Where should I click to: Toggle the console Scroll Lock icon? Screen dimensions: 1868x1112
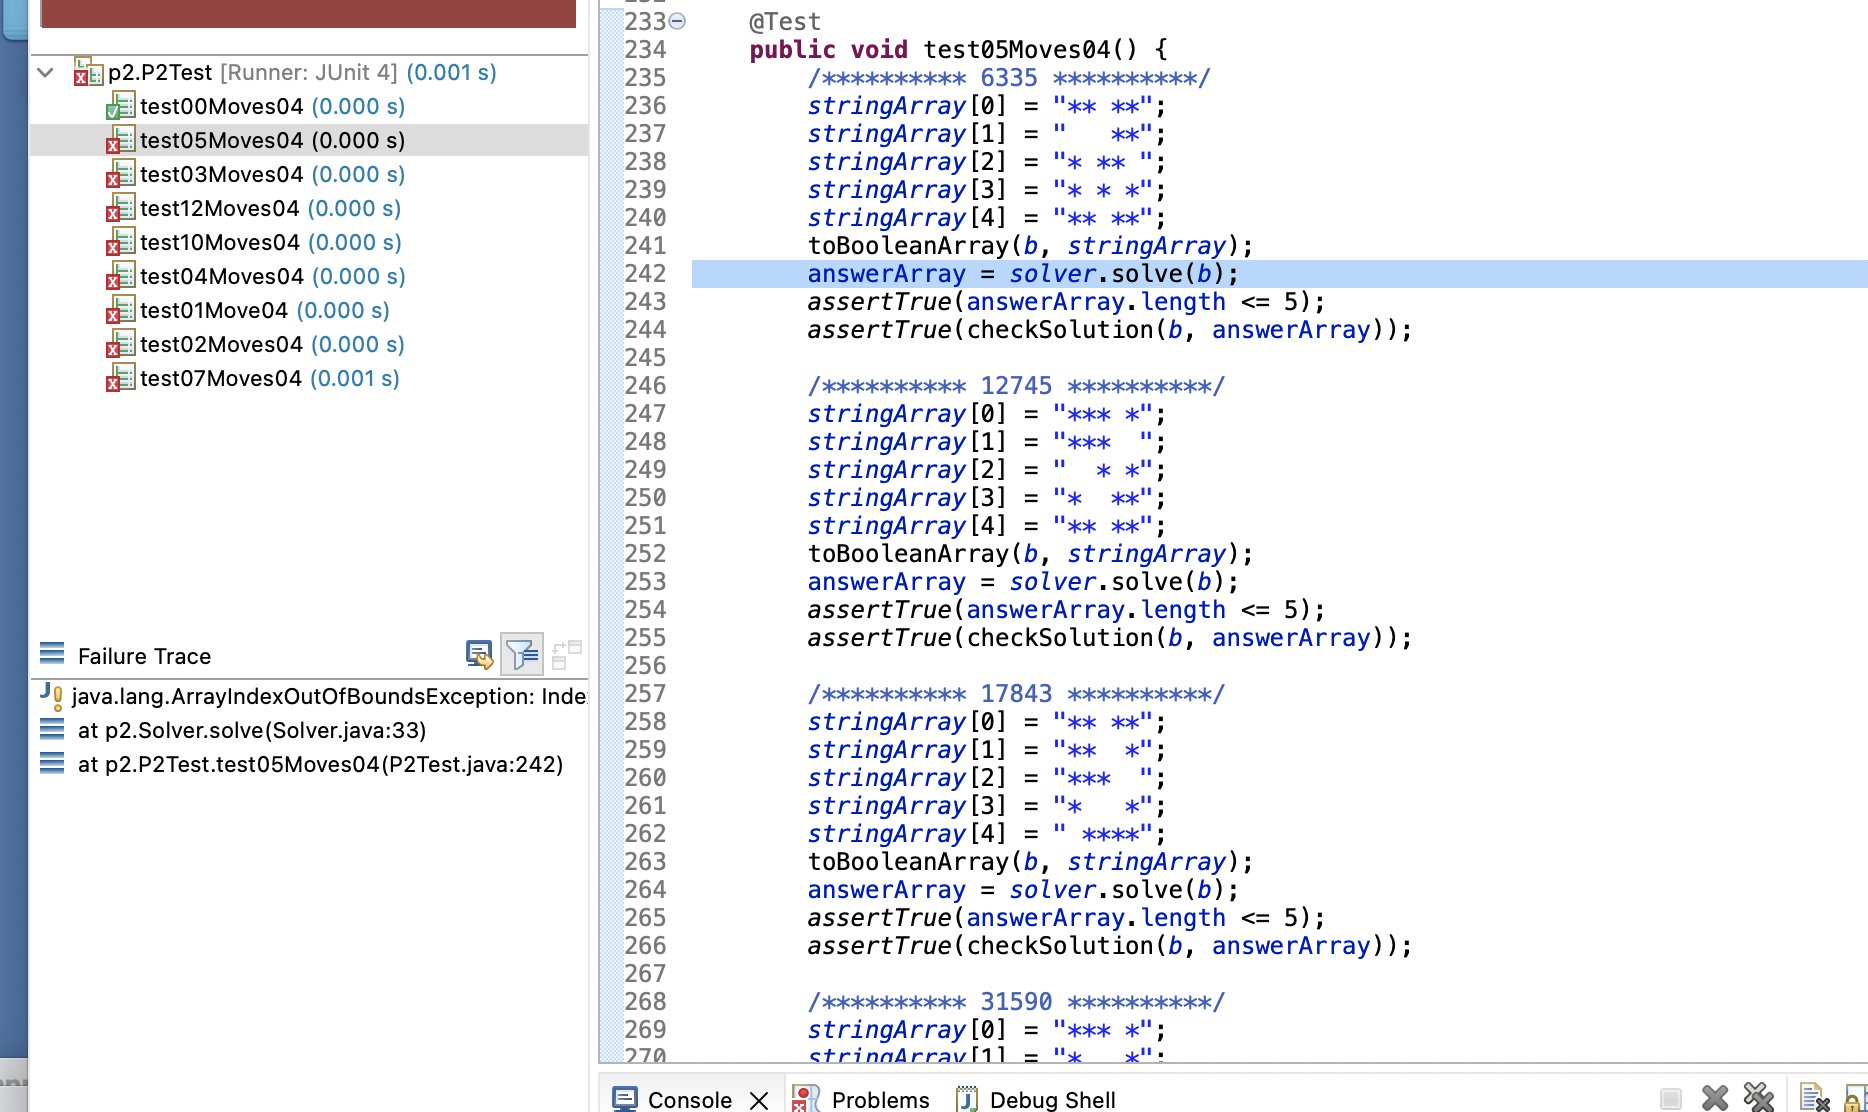(1855, 1098)
